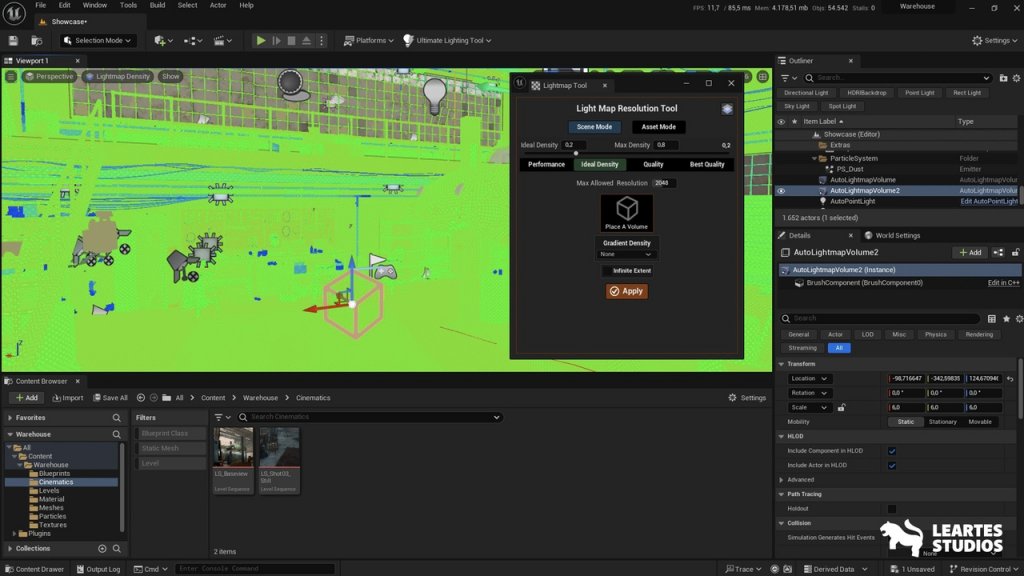The image size is (1024, 576).
Task: Click the Apply button in Lightmap Tool
Action: tap(626, 291)
